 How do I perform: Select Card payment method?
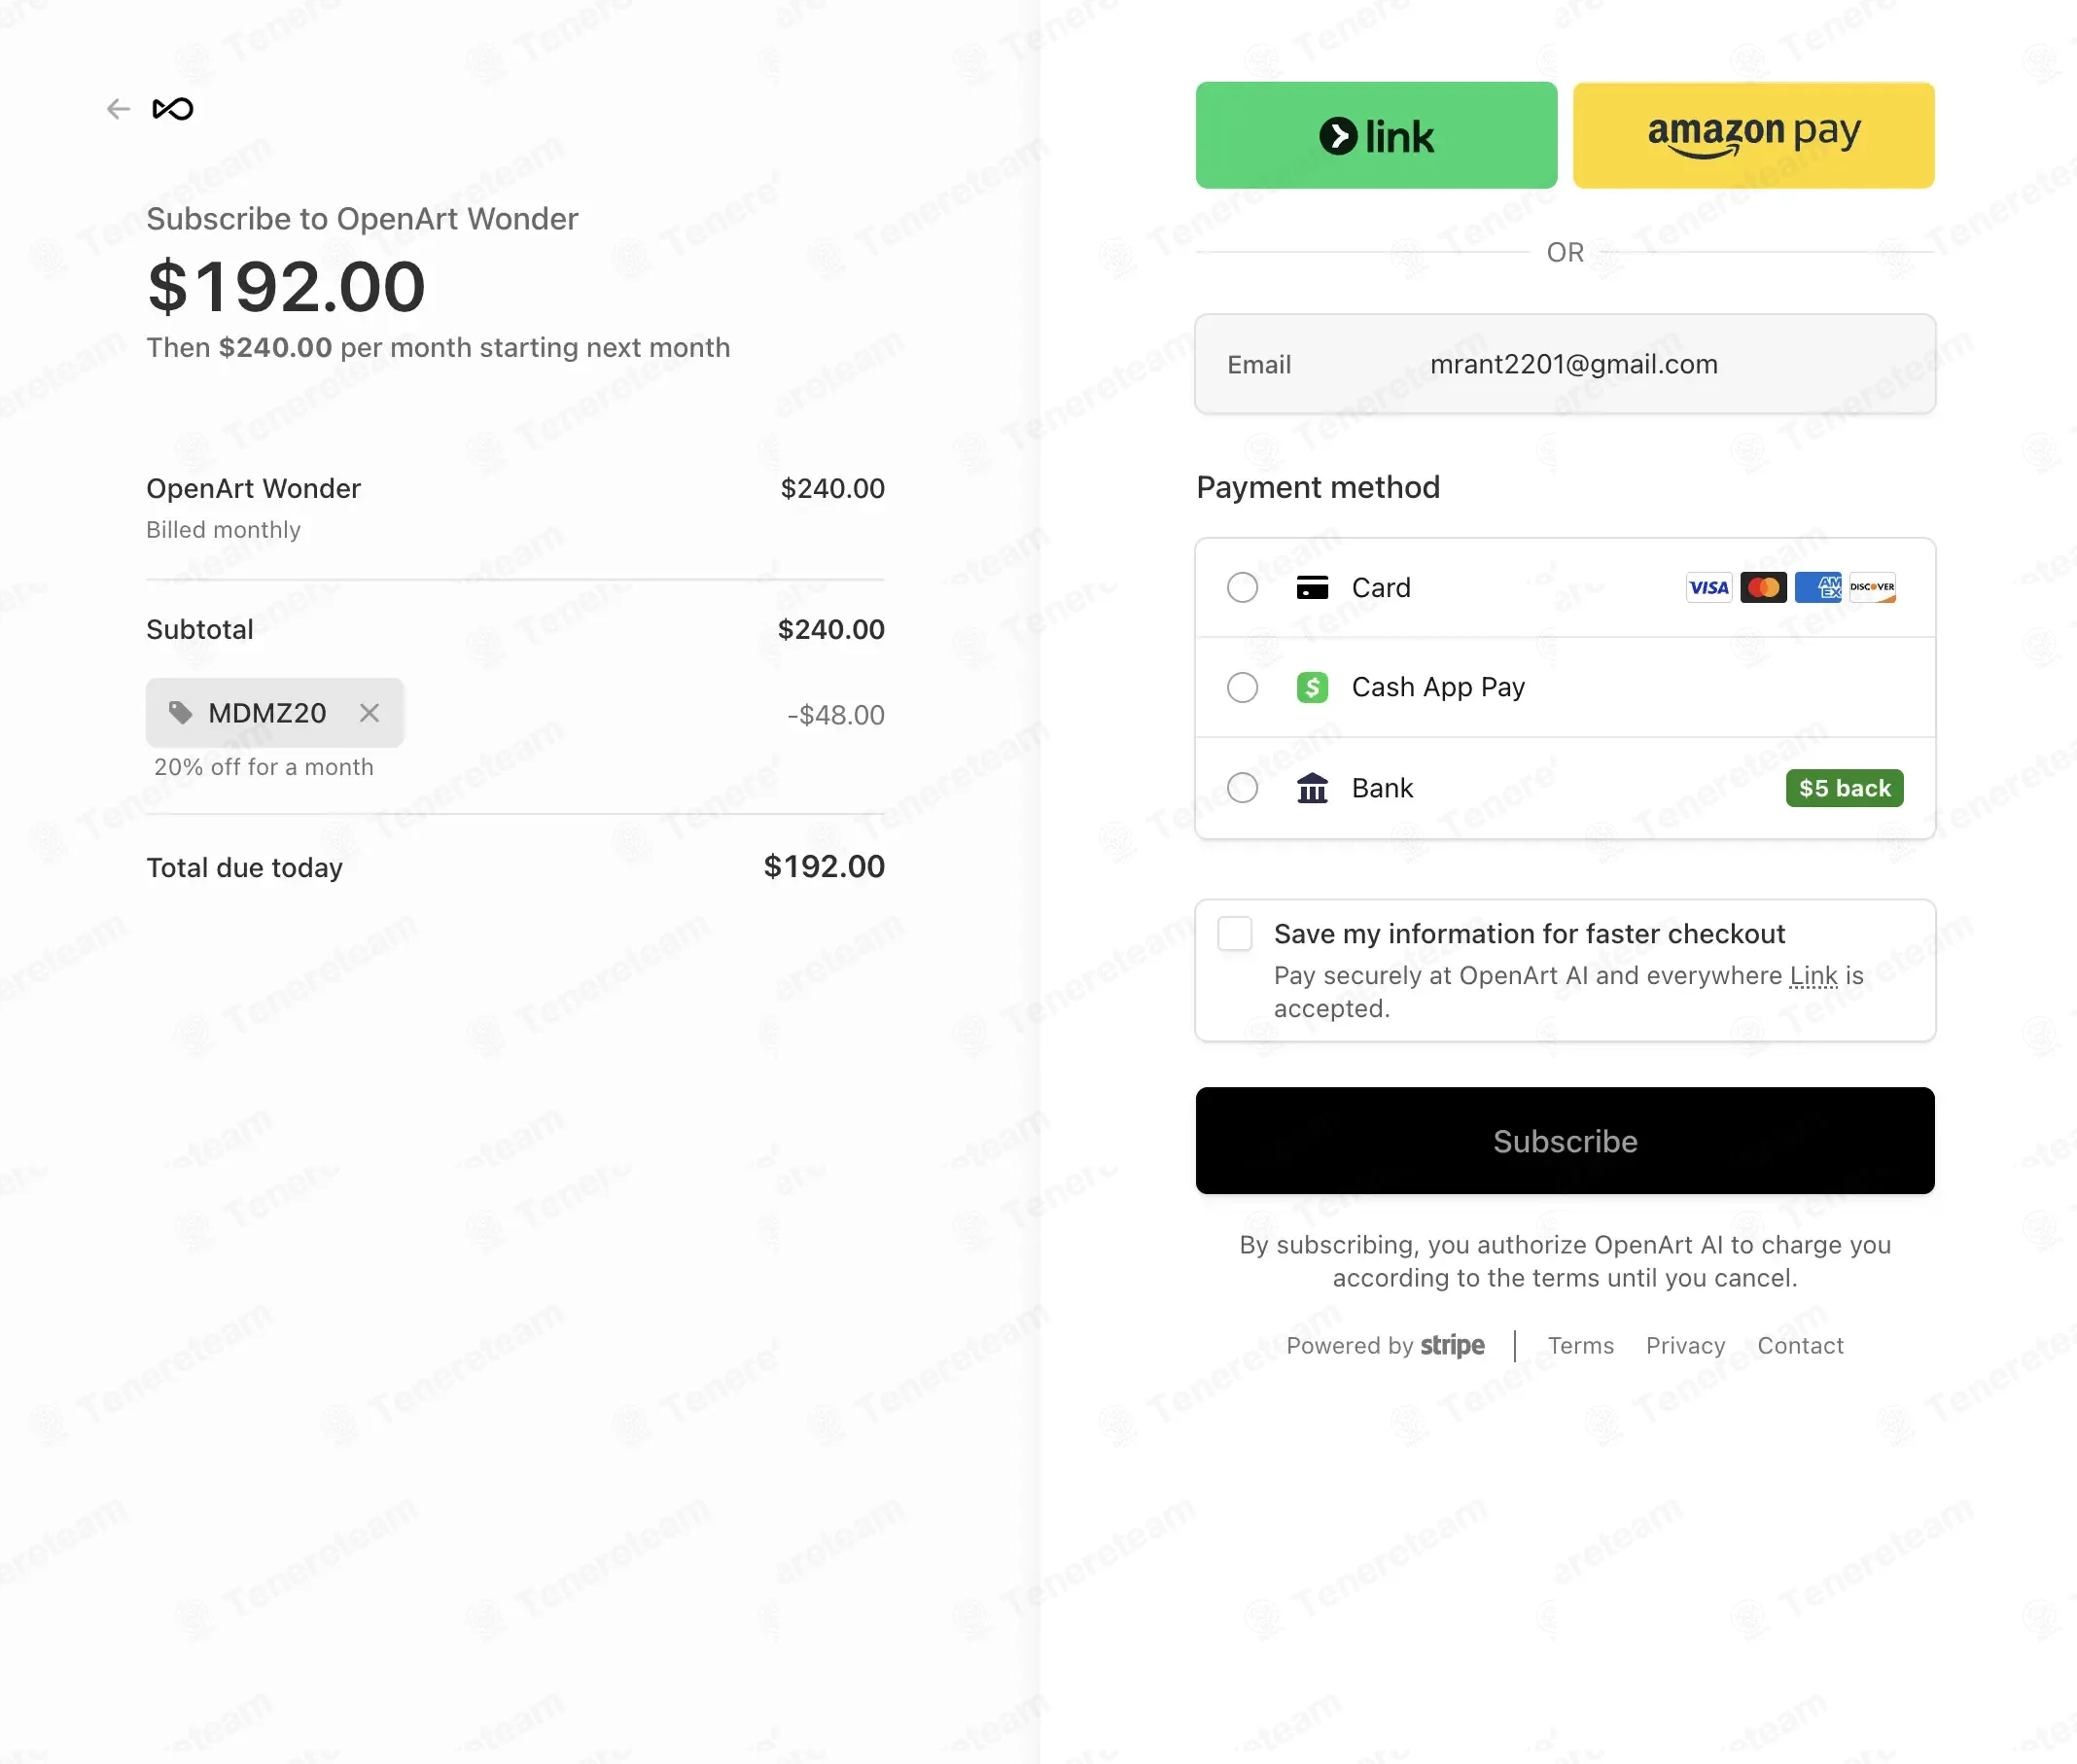tap(1242, 588)
